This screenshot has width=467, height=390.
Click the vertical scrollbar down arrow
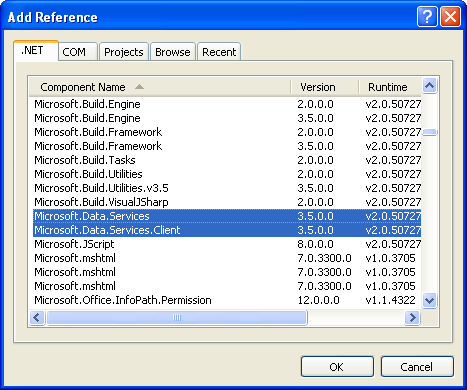click(x=430, y=301)
